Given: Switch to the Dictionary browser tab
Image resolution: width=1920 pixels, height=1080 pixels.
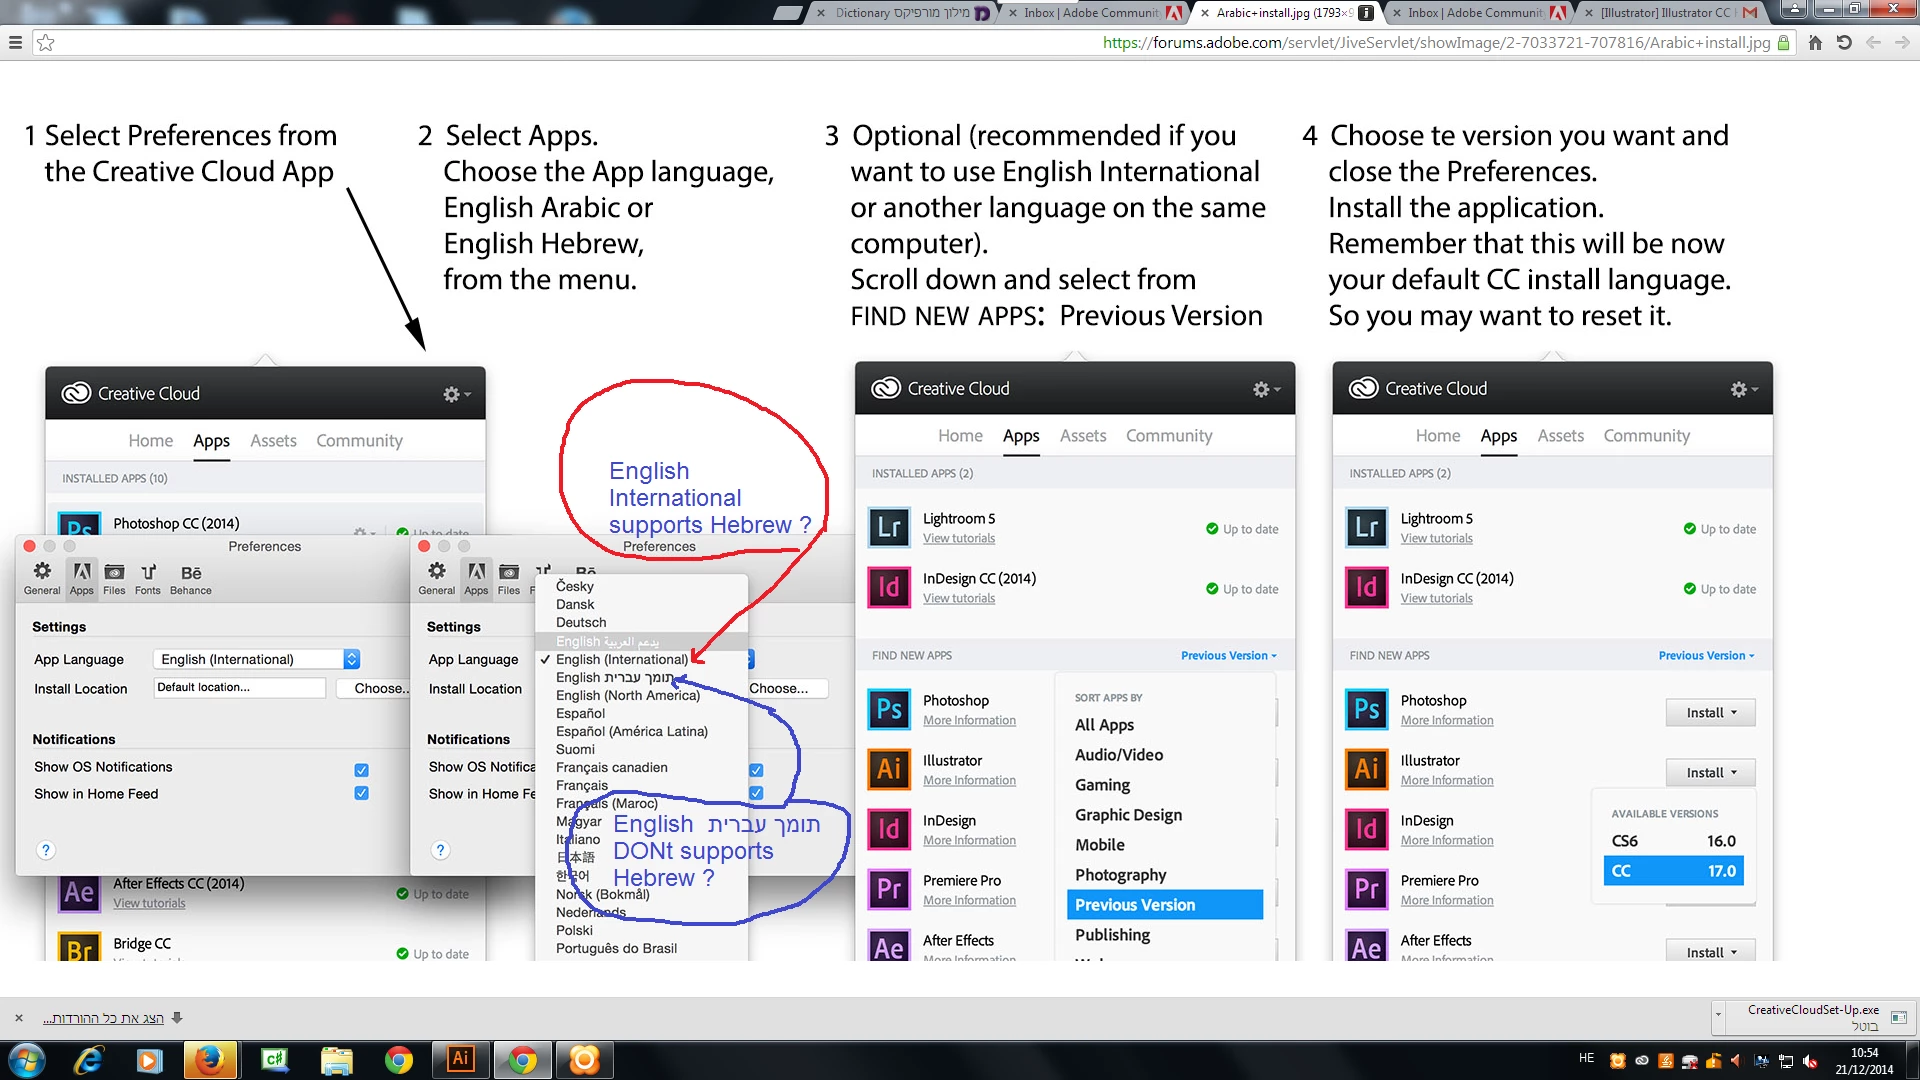Looking at the screenshot, I should point(902,13).
